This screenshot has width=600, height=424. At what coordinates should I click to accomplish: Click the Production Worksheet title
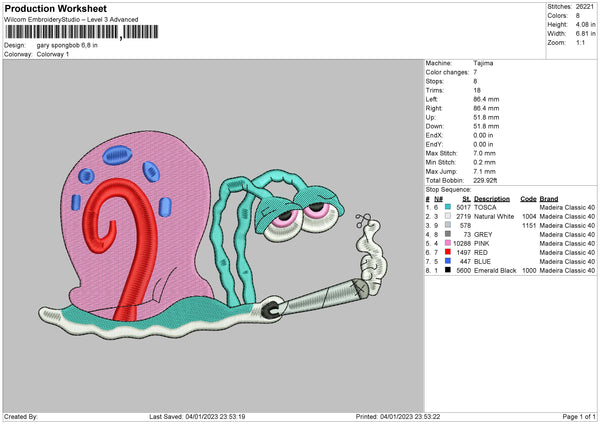click(55, 8)
